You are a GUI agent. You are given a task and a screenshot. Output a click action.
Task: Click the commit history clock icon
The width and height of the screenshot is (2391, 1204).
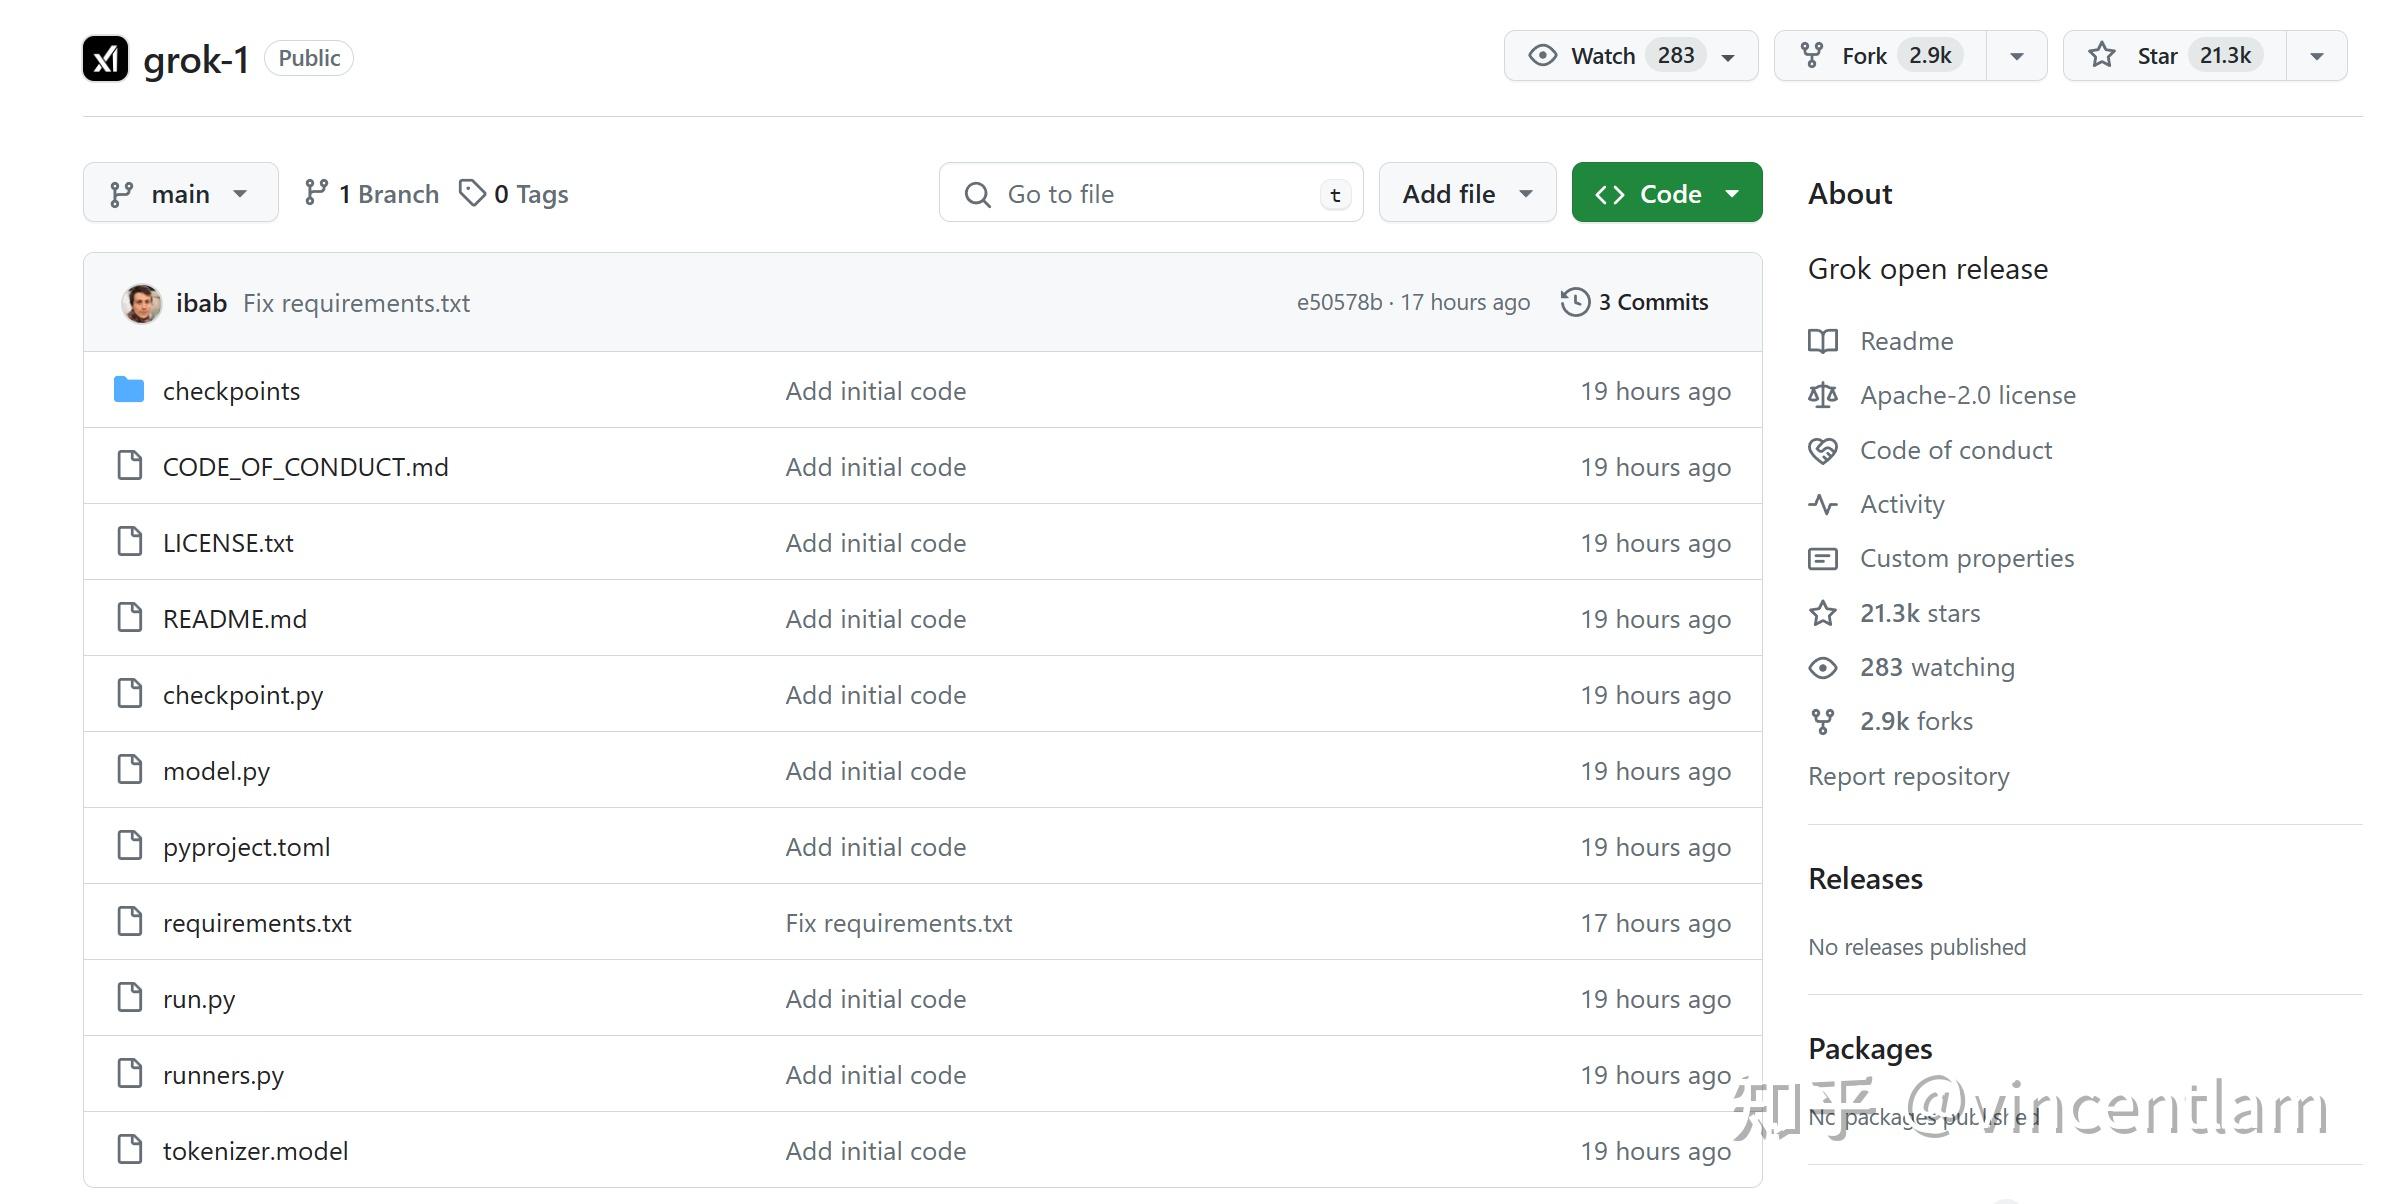coord(1575,302)
